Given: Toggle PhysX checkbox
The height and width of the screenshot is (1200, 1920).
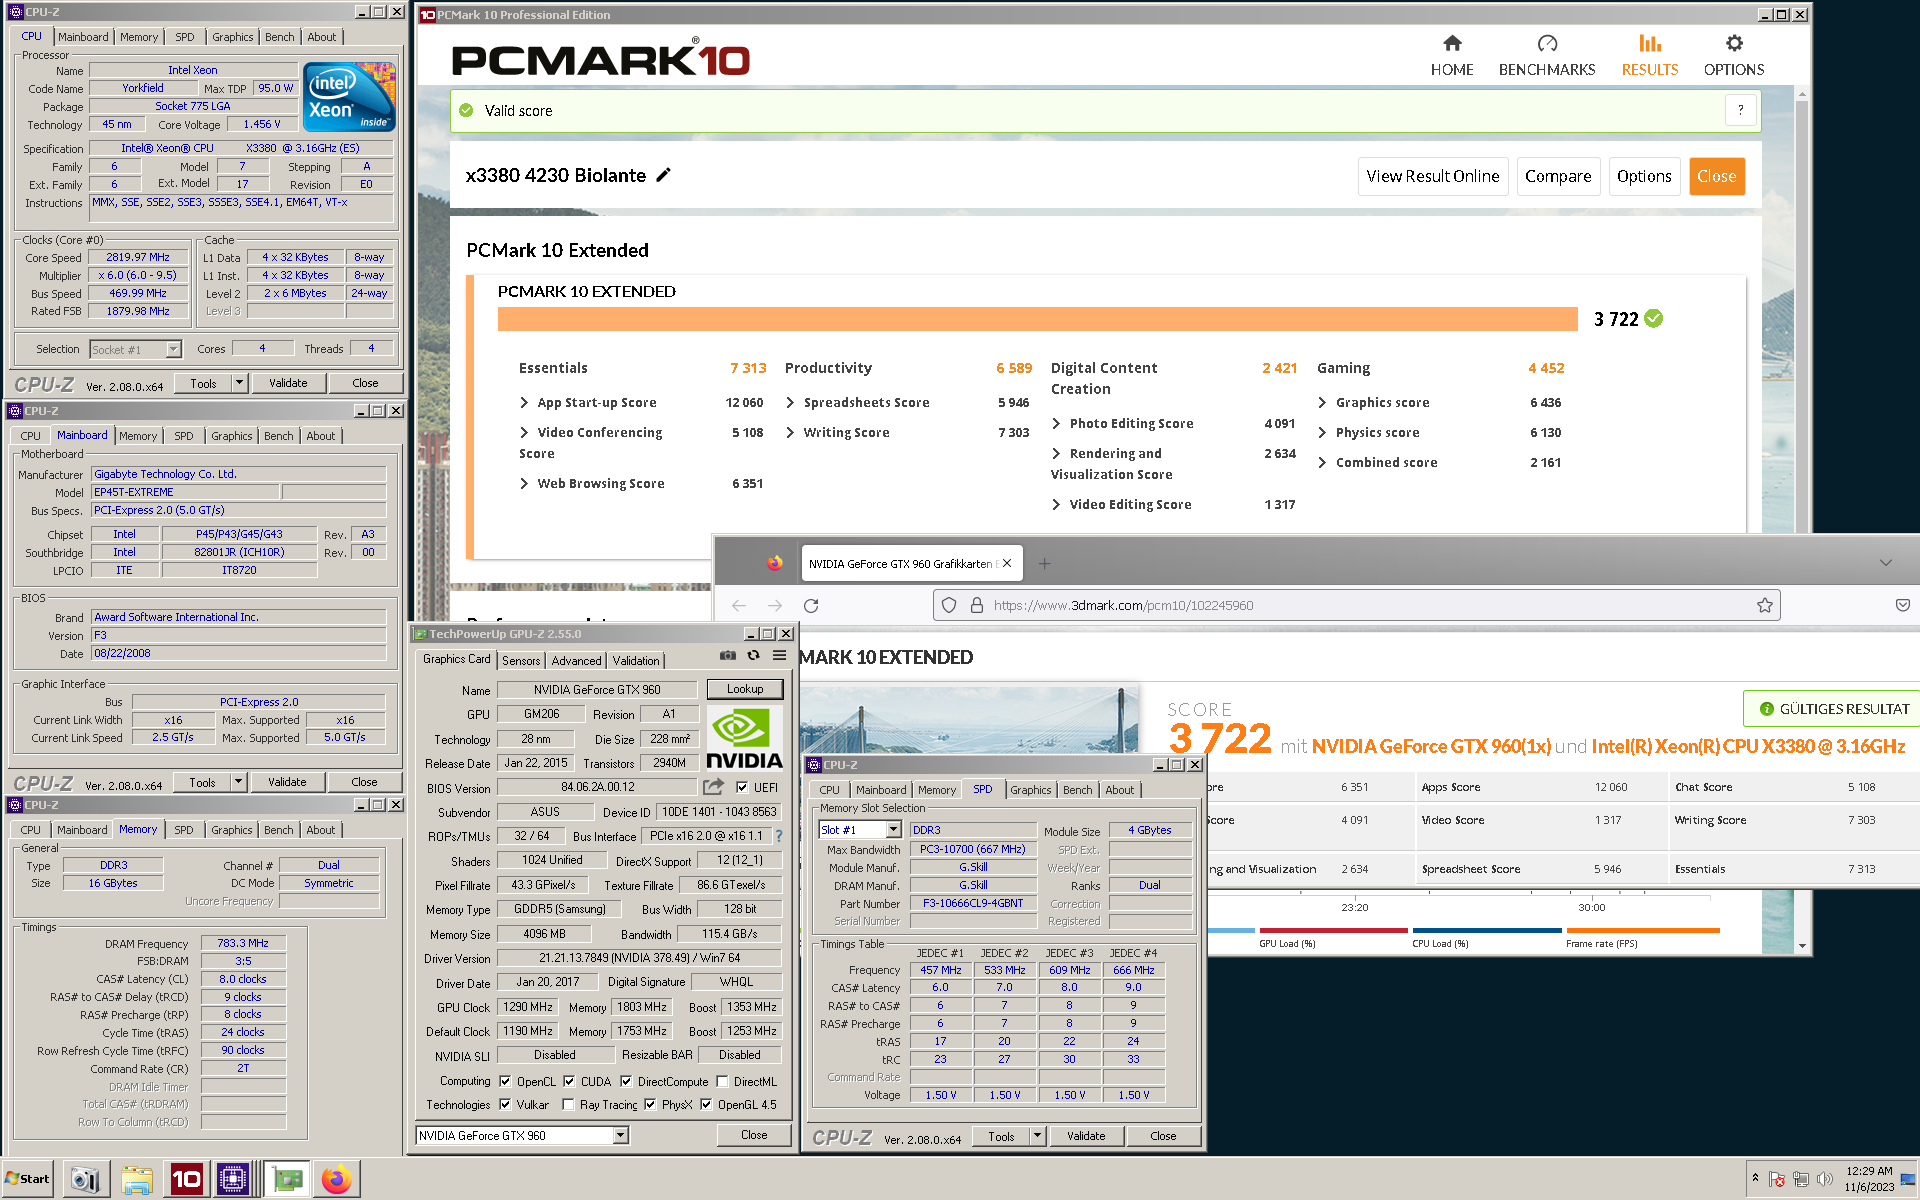Looking at the screenshot, I should [x=650, y=1104].
